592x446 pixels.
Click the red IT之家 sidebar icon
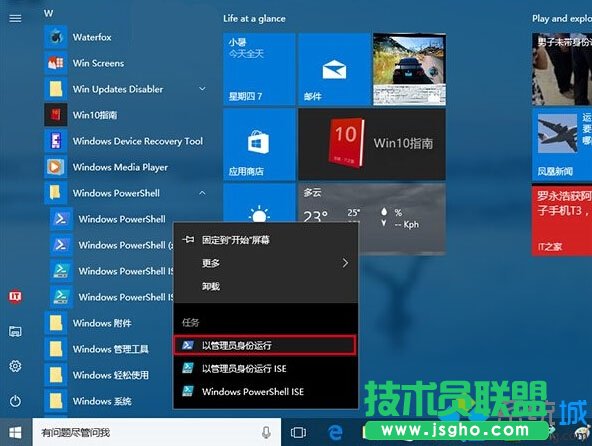[x=15, y=297]
